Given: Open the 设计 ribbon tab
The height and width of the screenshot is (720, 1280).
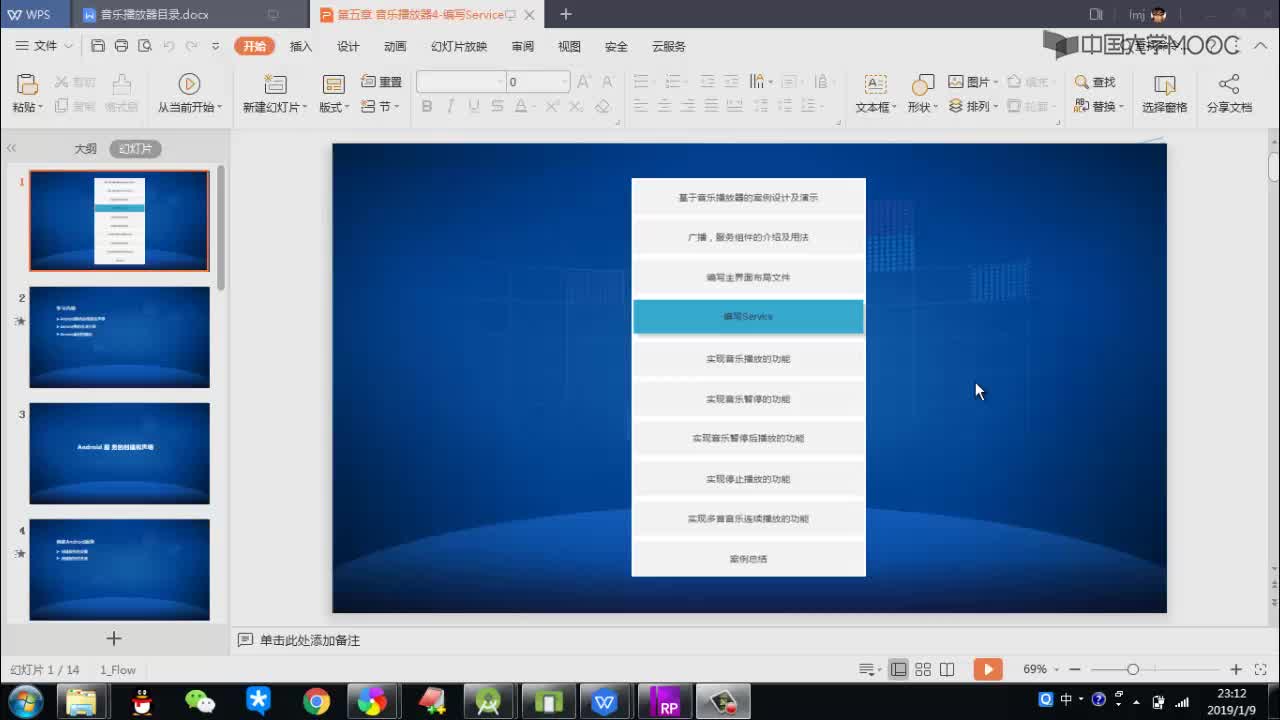Looking at the screenshot, I should (348, 46).
